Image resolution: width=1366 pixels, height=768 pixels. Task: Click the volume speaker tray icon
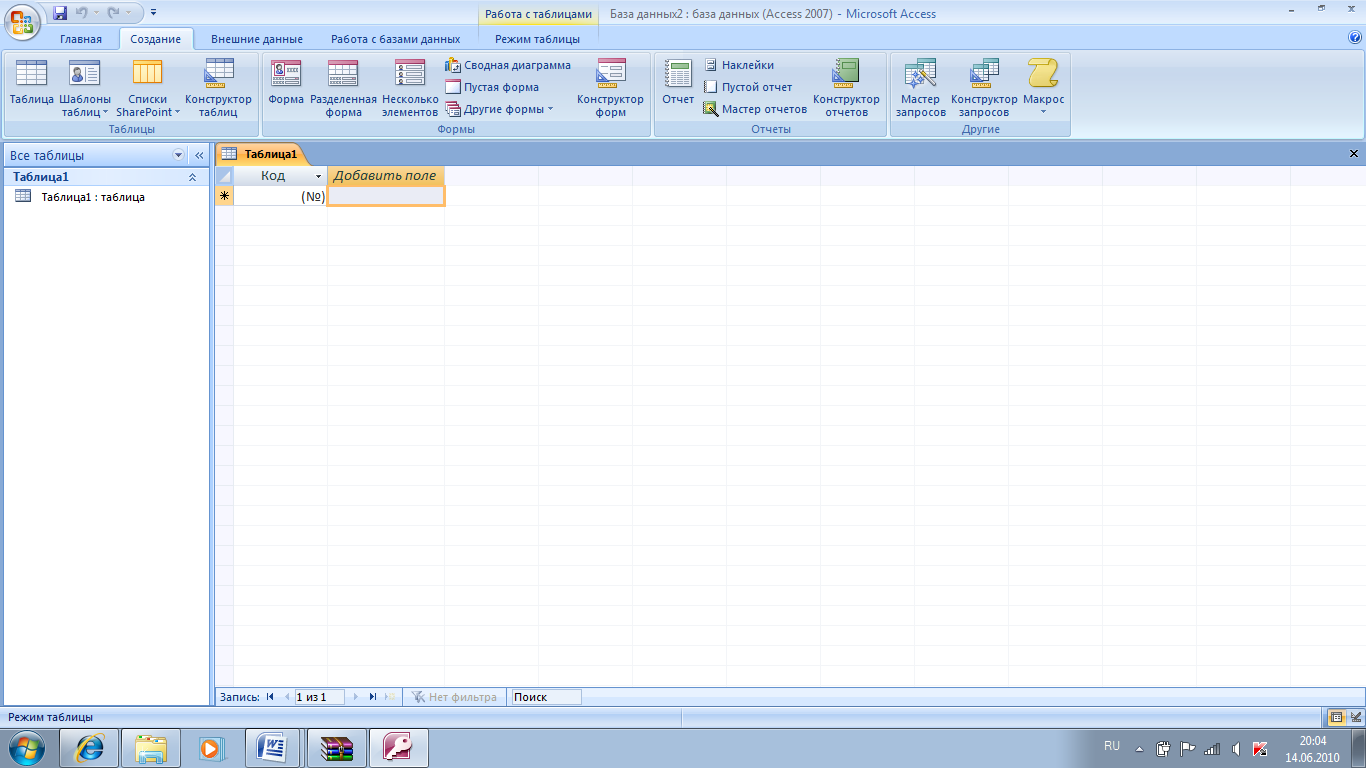click(1236, 748)
